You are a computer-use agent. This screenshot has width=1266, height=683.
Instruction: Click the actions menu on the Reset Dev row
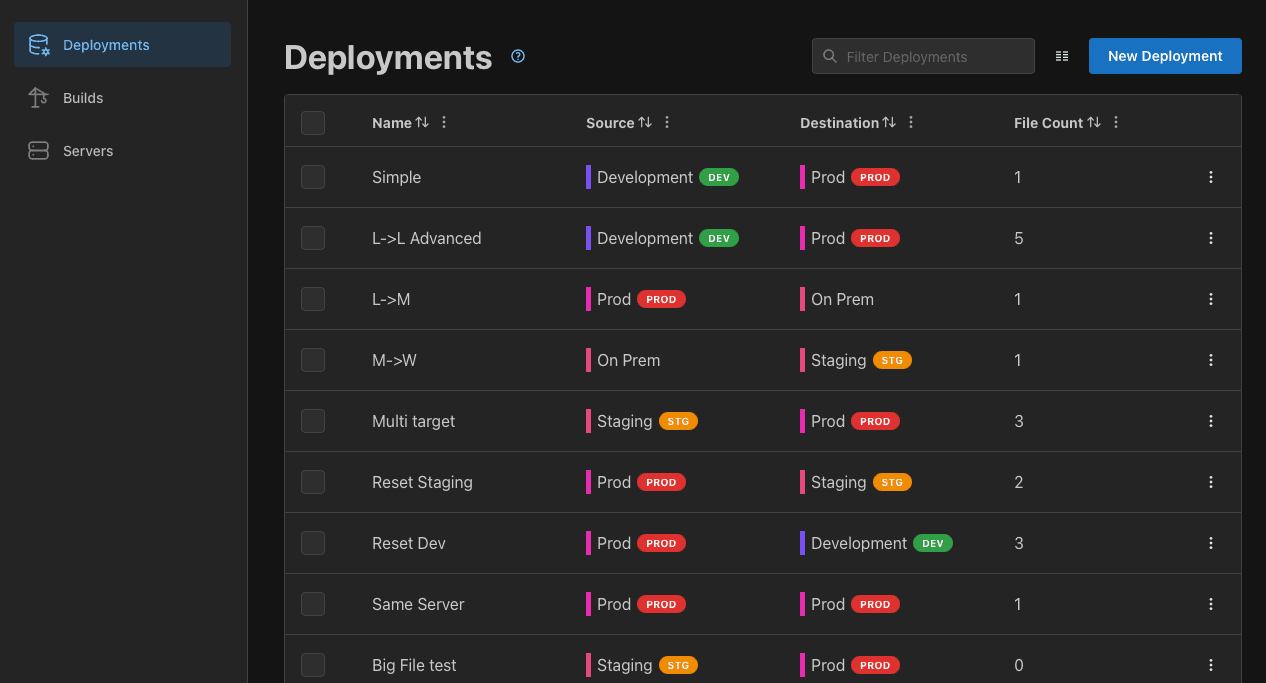coord(1210,543)
